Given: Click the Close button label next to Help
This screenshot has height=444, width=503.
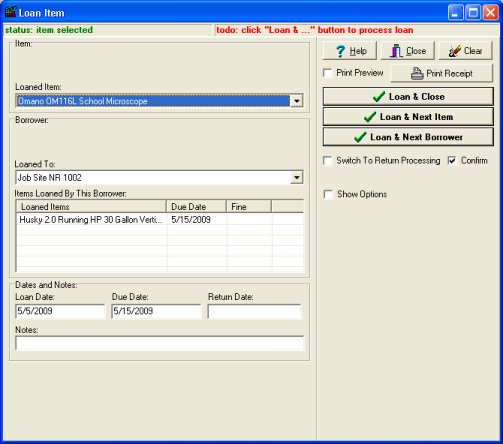Looking at the screenshot, I should tap(416, 51).
